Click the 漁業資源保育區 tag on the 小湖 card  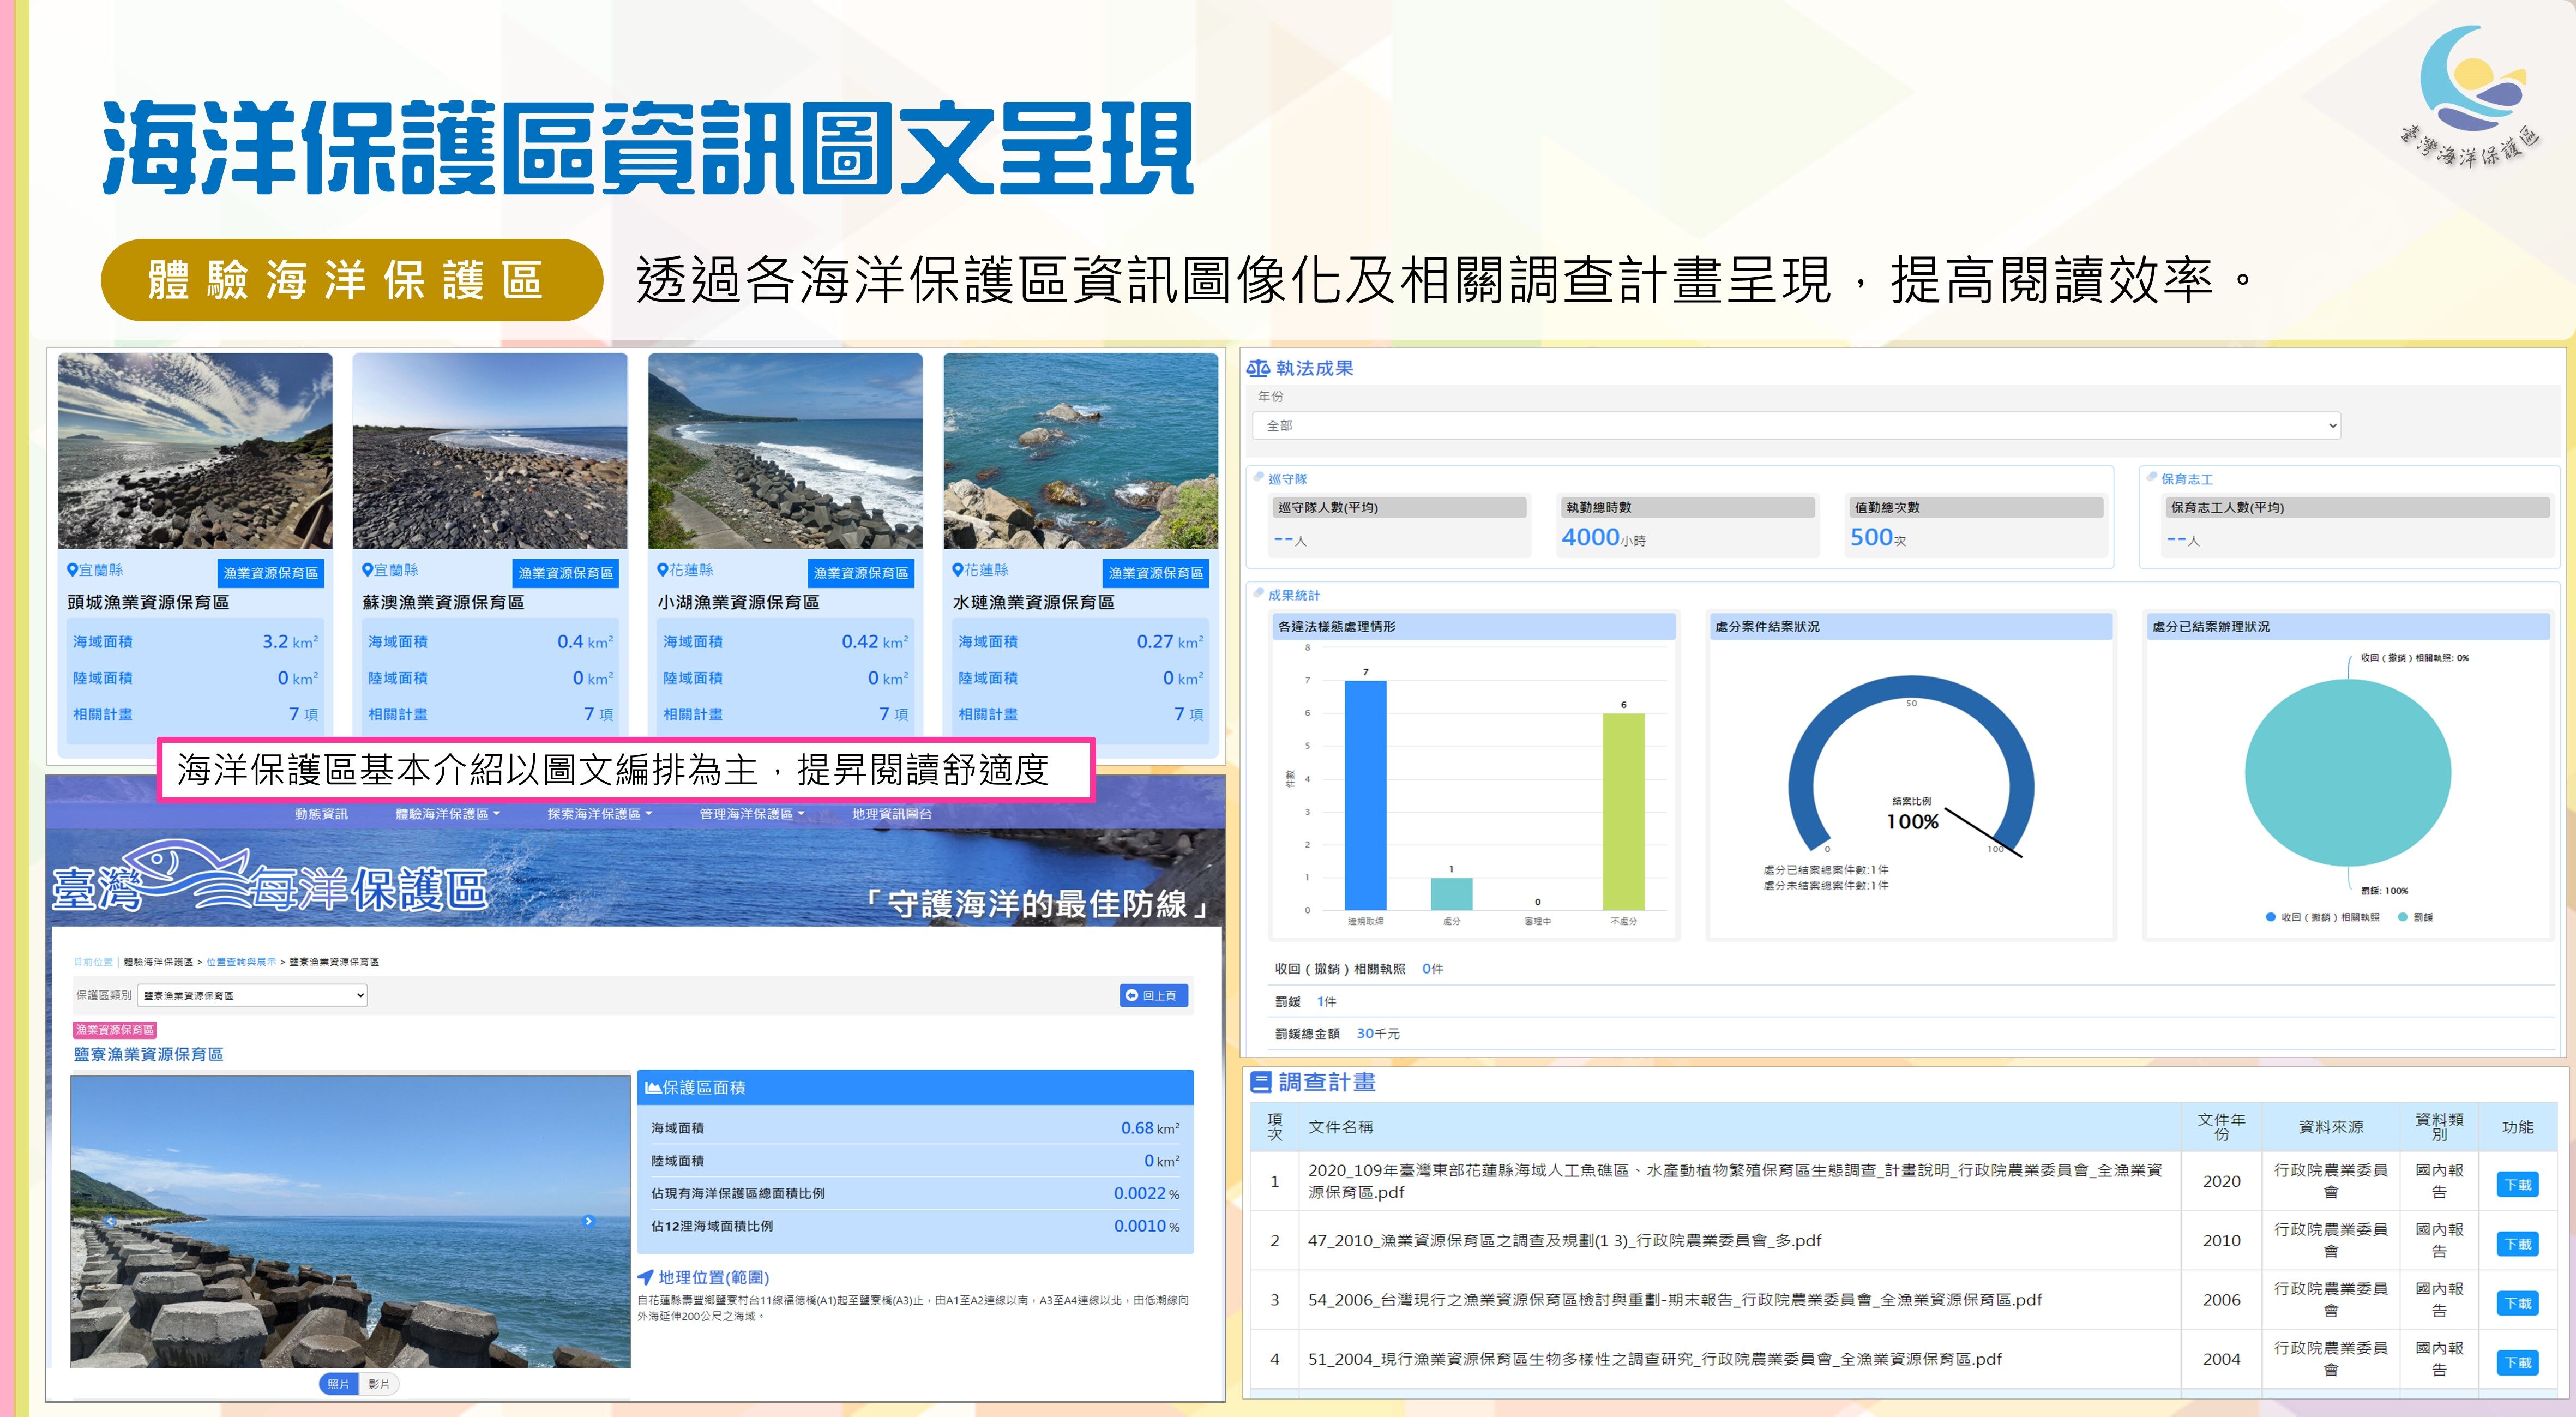(x=861, y=573)
